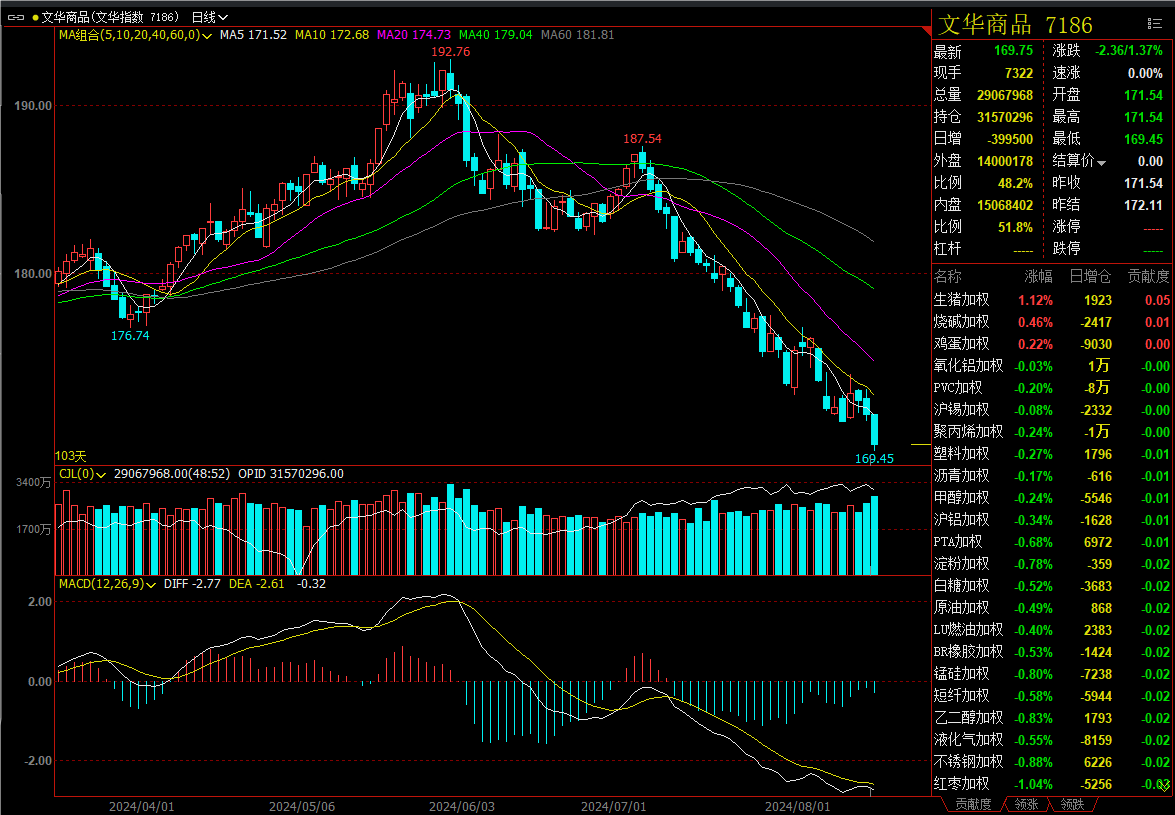This screenshot has width=1175, height=815.
Task: Click the chain link icon in title bar
Action: (16, 17)
